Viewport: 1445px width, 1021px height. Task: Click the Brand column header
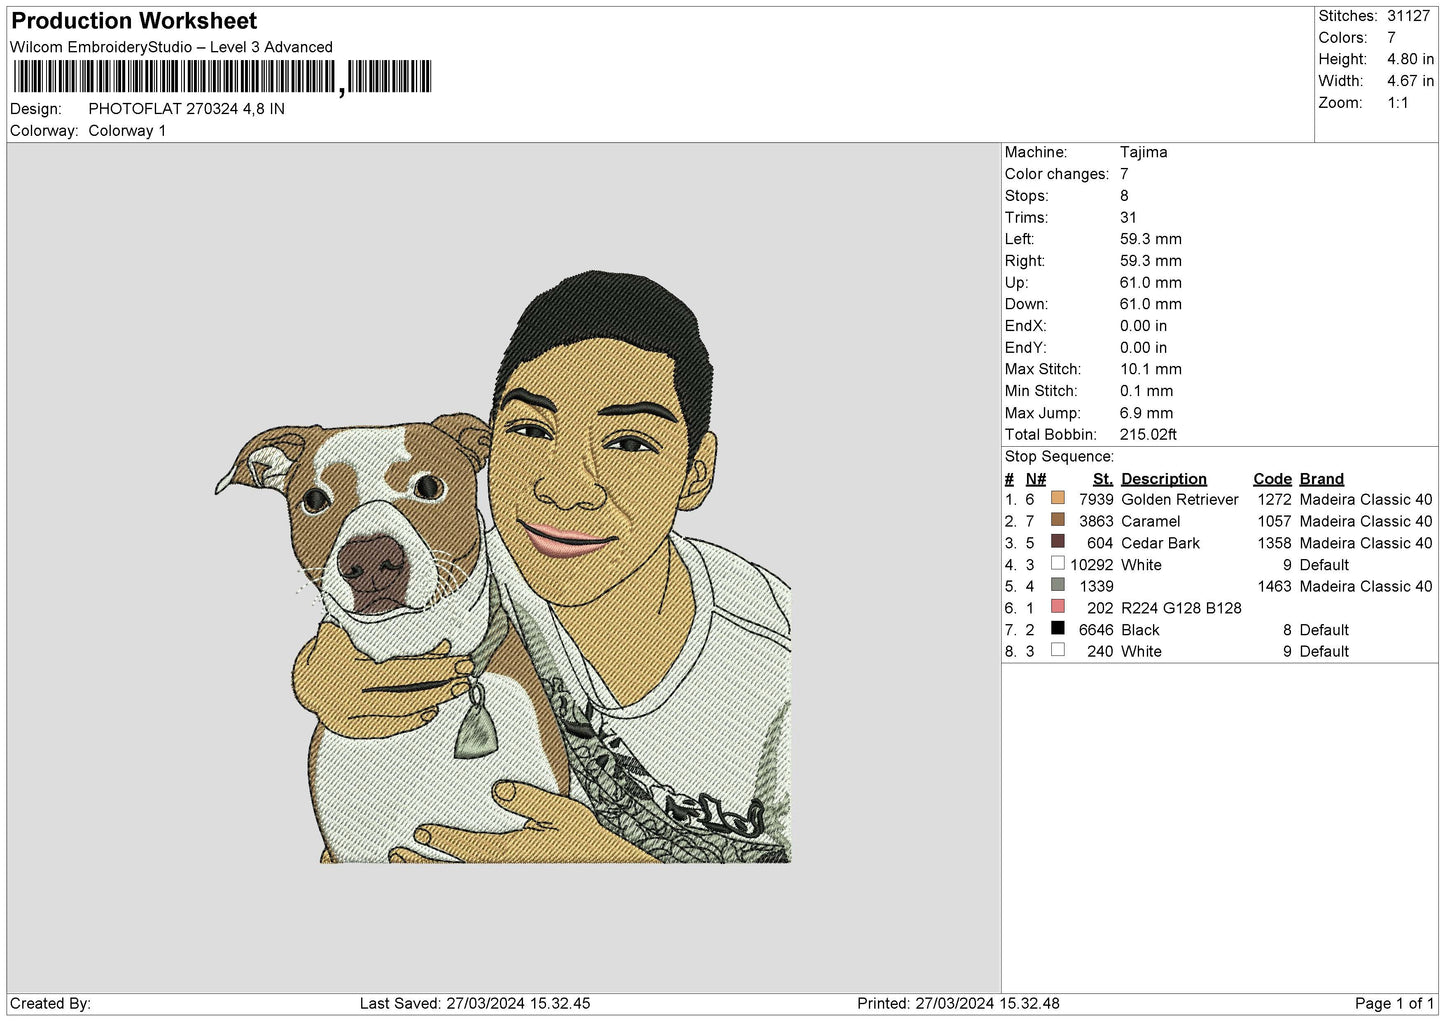(1322, 479)
